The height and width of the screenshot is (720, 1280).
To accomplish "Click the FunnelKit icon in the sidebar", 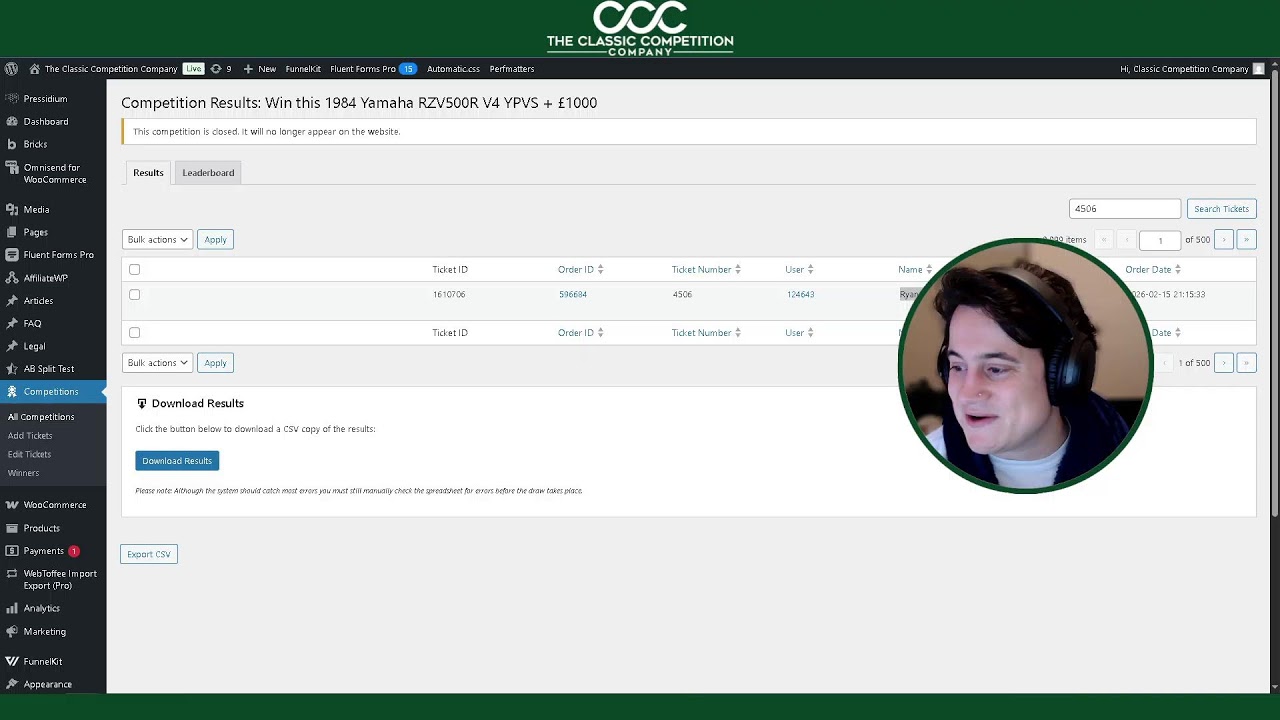I will 12,661.
